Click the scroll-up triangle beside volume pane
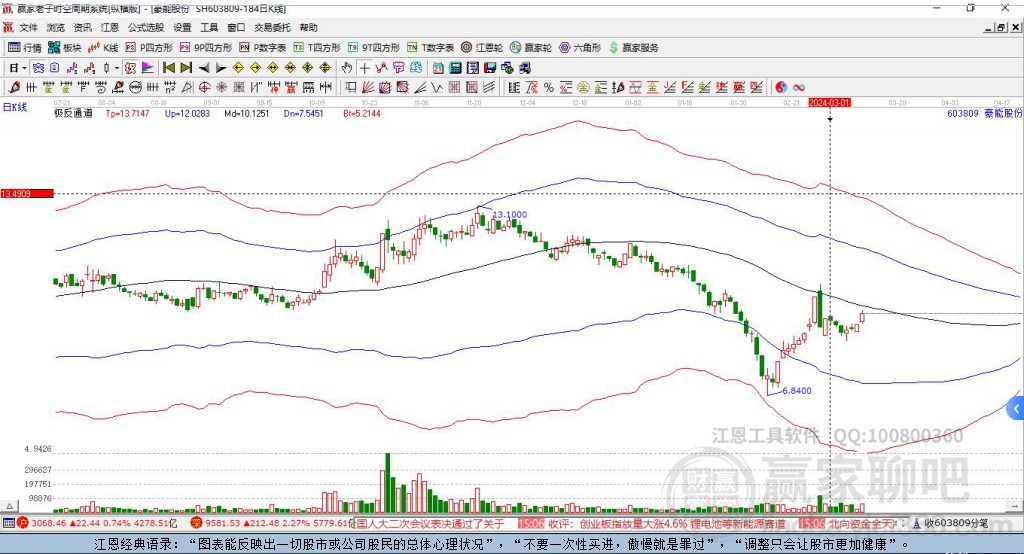 9,506
